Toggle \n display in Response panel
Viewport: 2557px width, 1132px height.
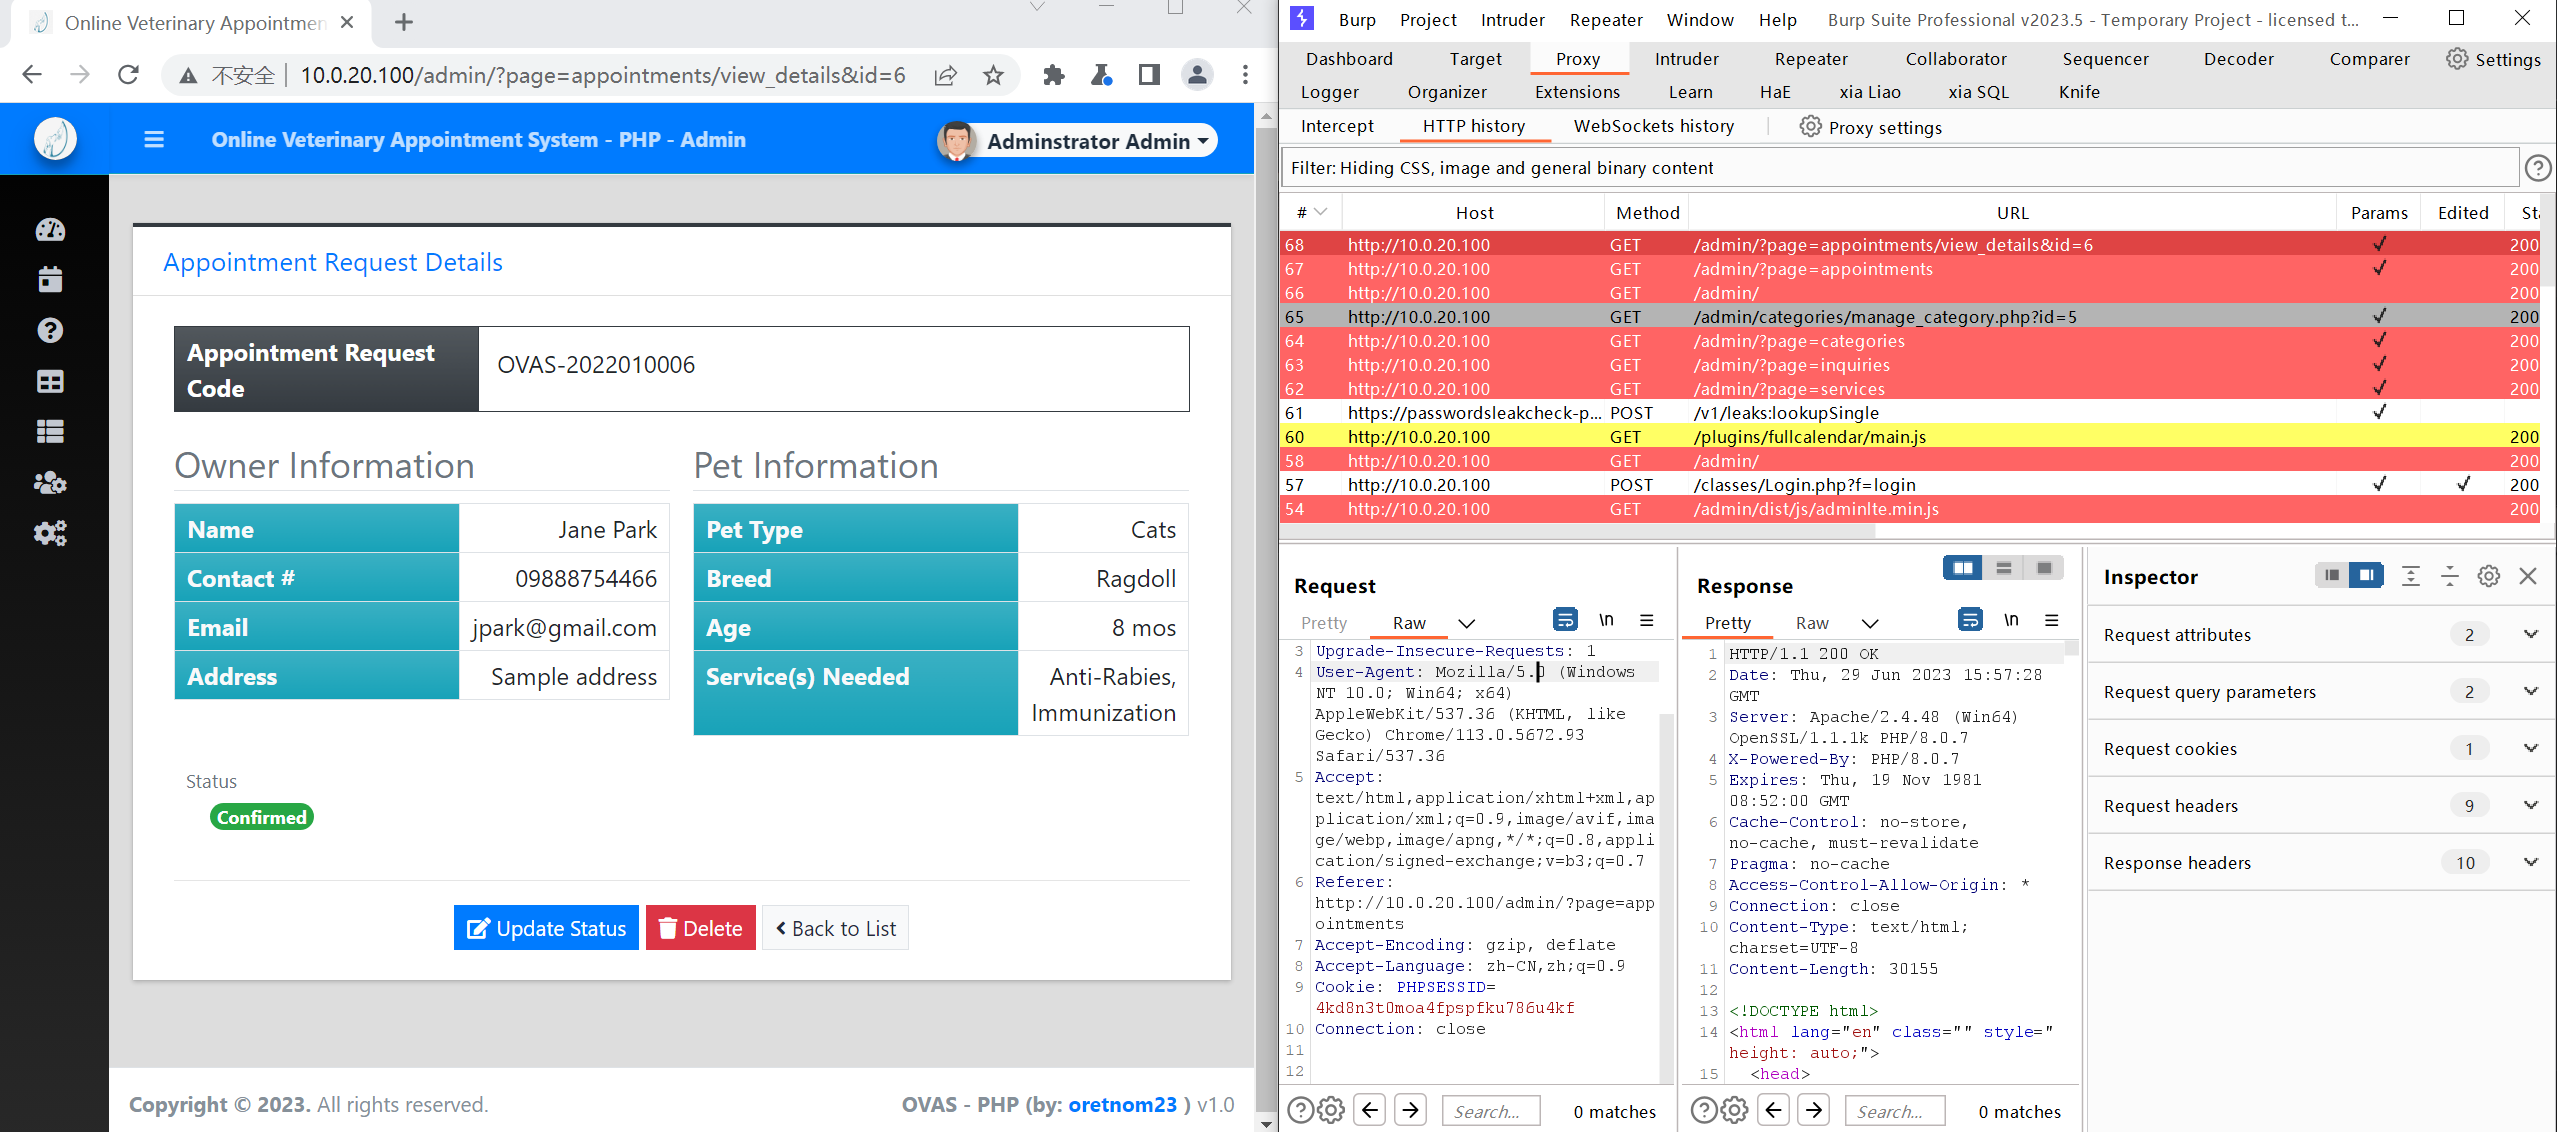(2011, 620)
